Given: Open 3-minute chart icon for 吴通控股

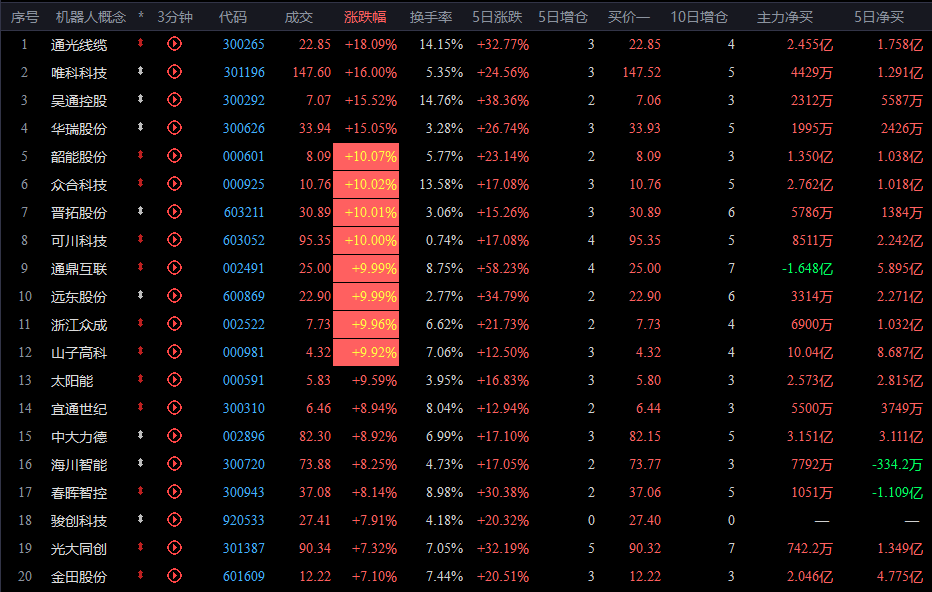Looking at the screenshot, I should pyautogui.click(x=174, y=100).
